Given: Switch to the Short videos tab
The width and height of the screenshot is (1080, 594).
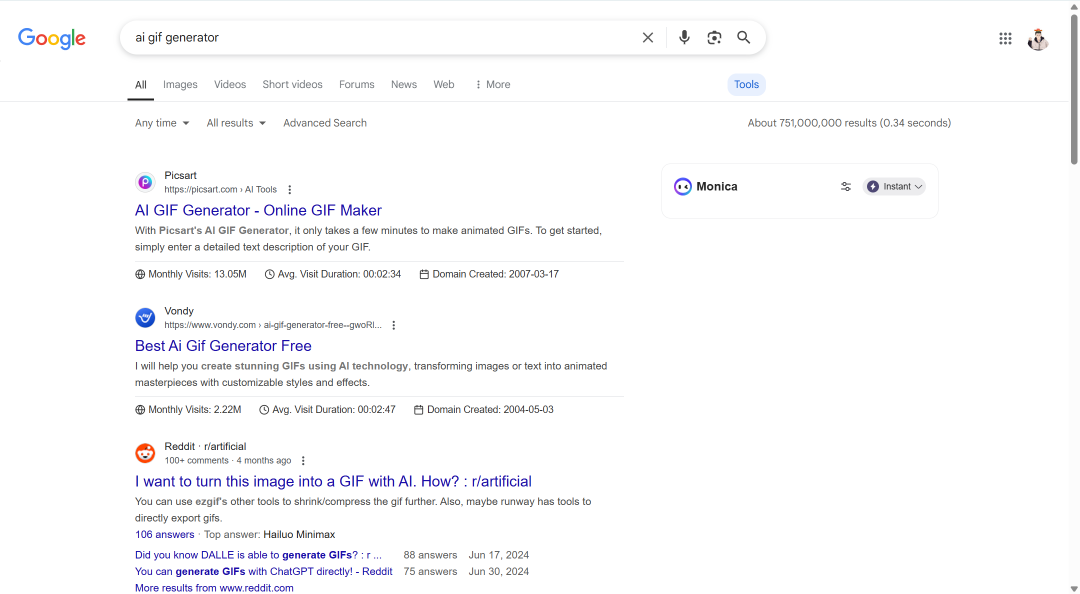Looking at the screenshot, I should pyautogui.click(x=292, y=84).
